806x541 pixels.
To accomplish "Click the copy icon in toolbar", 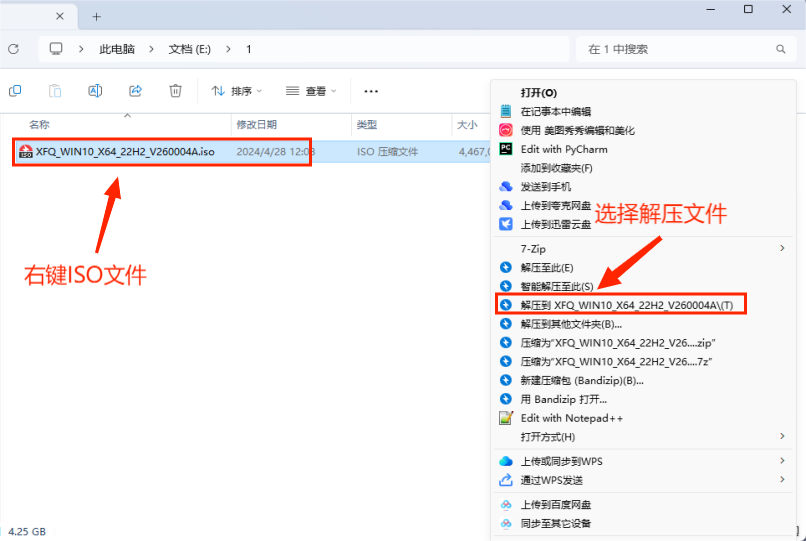I will click(15, 91).
